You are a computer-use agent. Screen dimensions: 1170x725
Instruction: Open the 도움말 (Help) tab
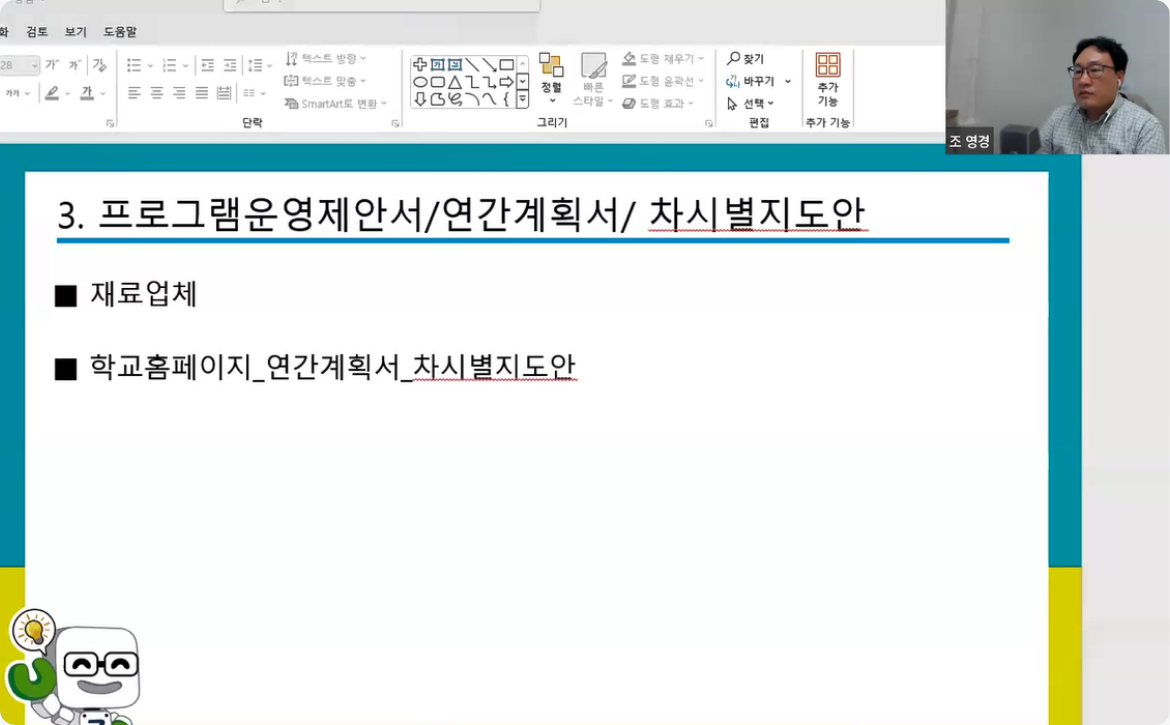120,32
